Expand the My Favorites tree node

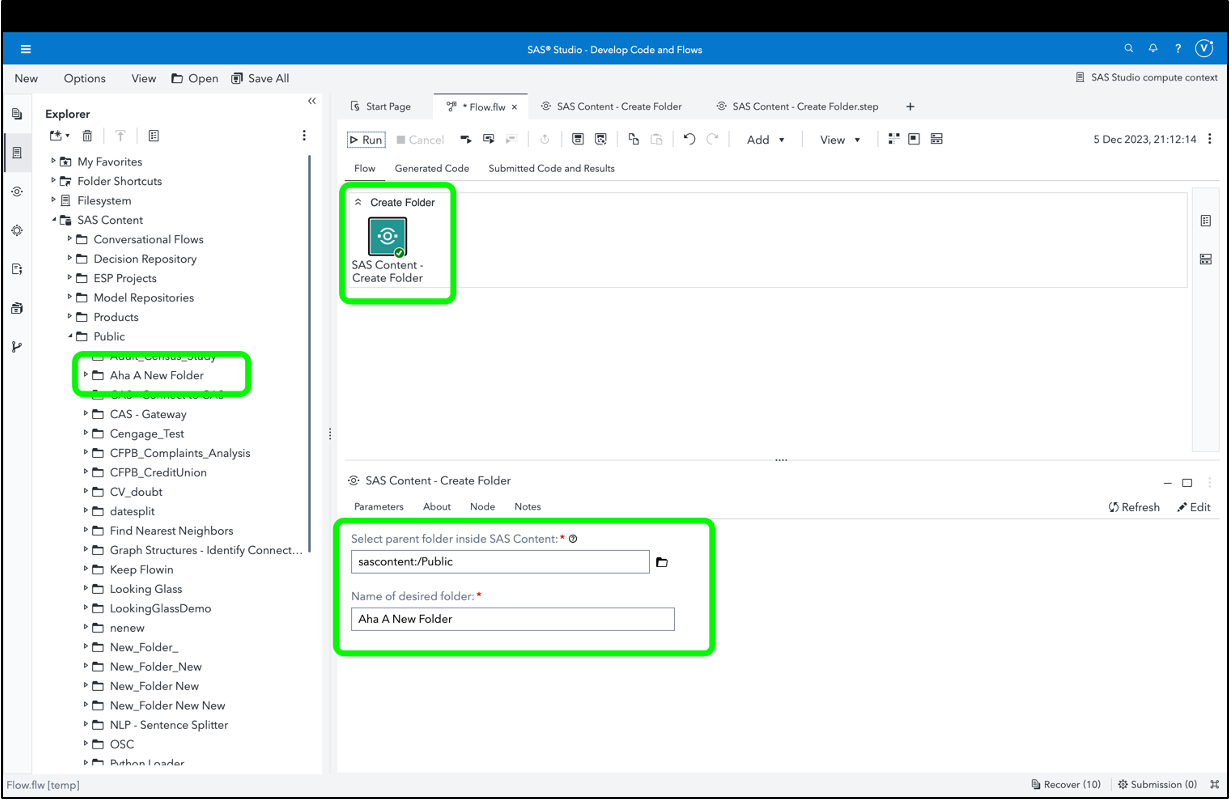54,161
